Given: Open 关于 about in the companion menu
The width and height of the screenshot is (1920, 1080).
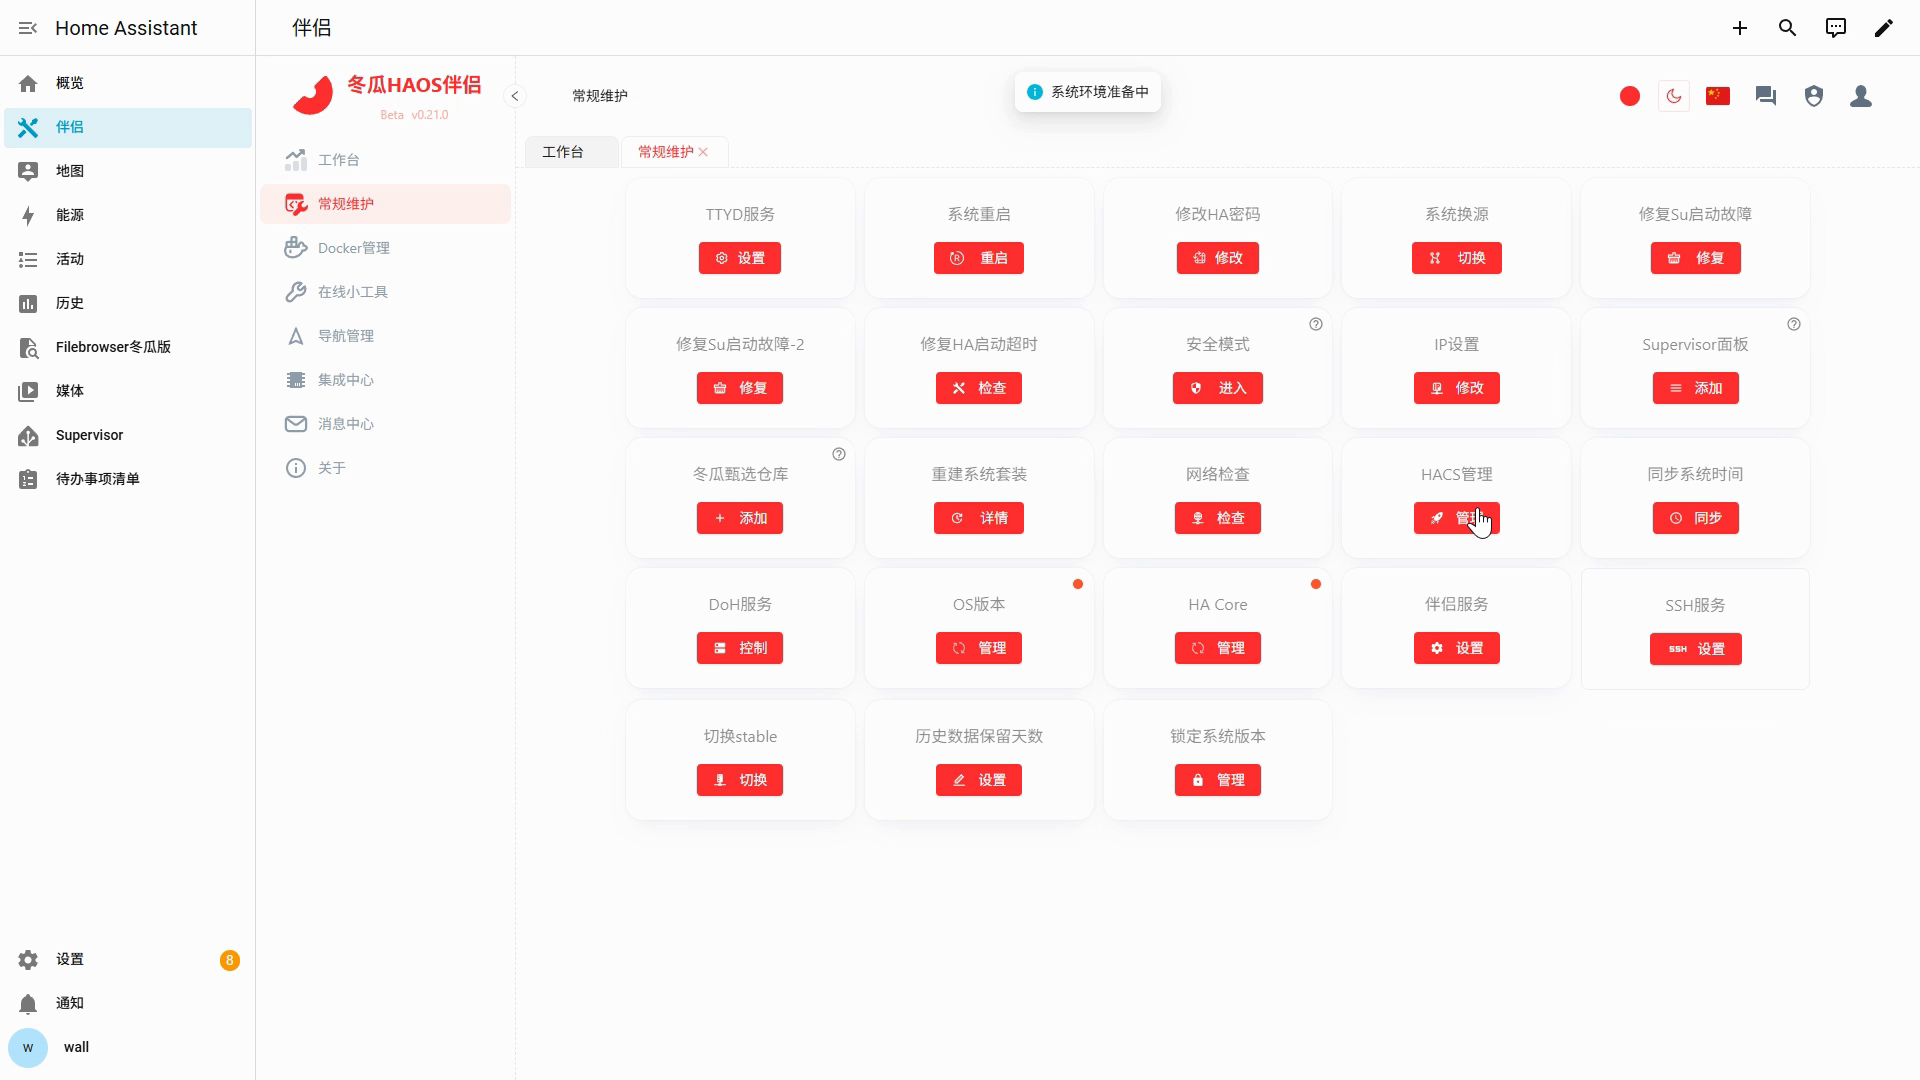Looking at the screenshot, I should coord(386,468).
